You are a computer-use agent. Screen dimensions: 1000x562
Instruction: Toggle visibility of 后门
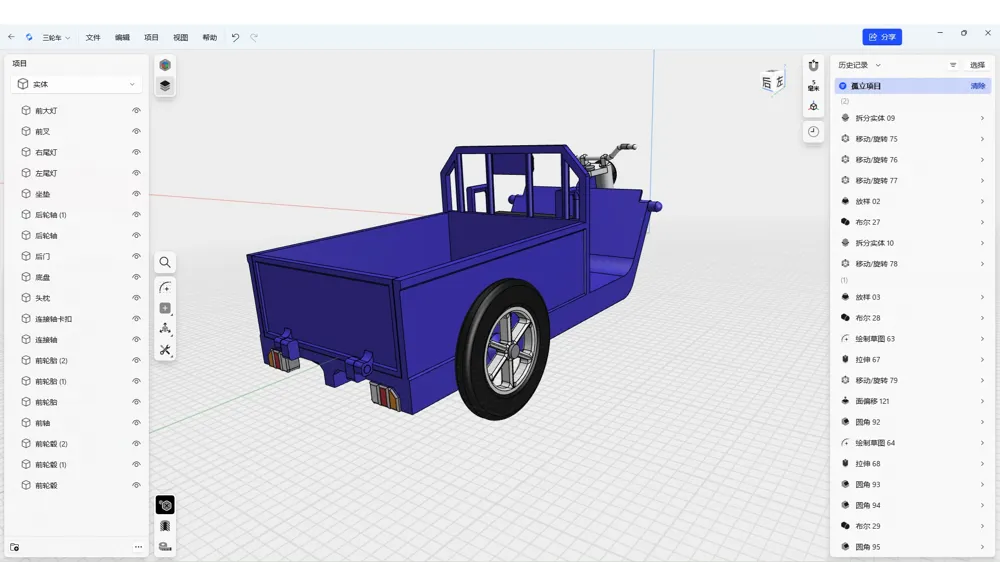point(136,256)
